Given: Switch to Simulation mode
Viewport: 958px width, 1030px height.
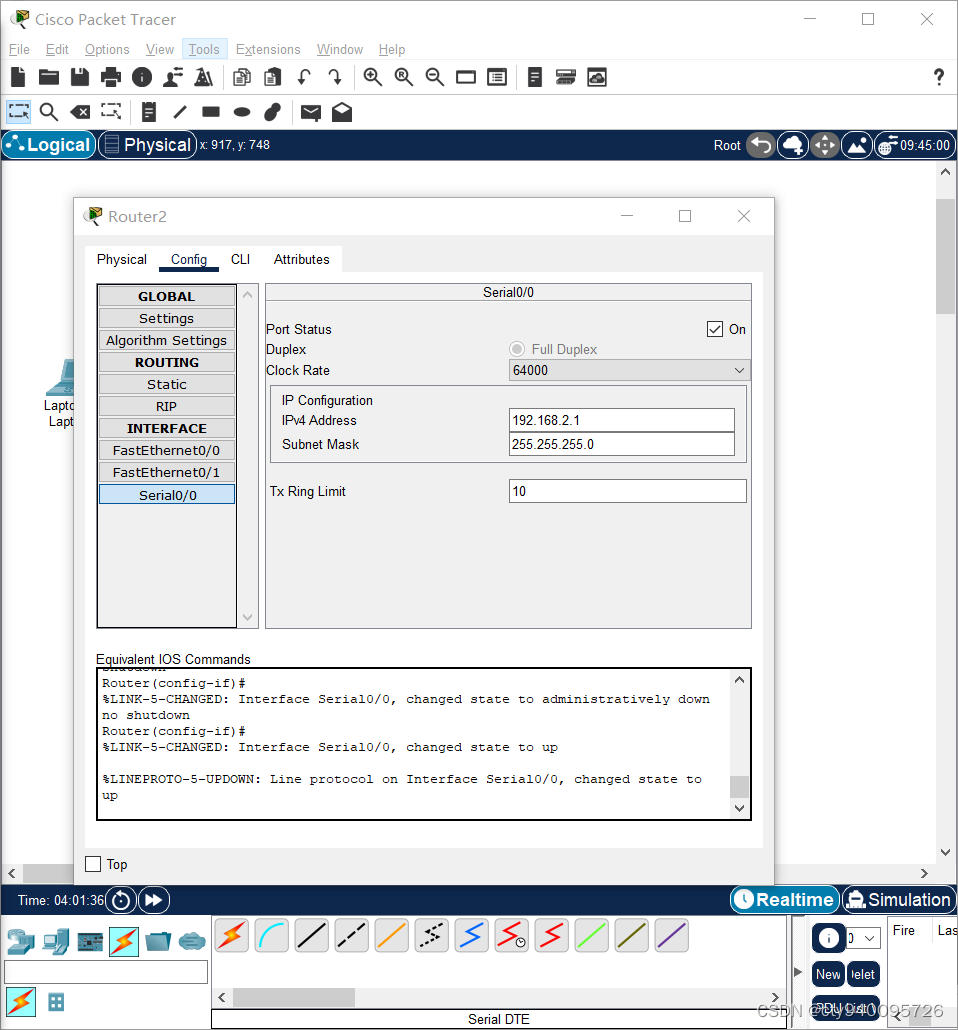Looking at the screenshot, I should (x=900, y=899).
